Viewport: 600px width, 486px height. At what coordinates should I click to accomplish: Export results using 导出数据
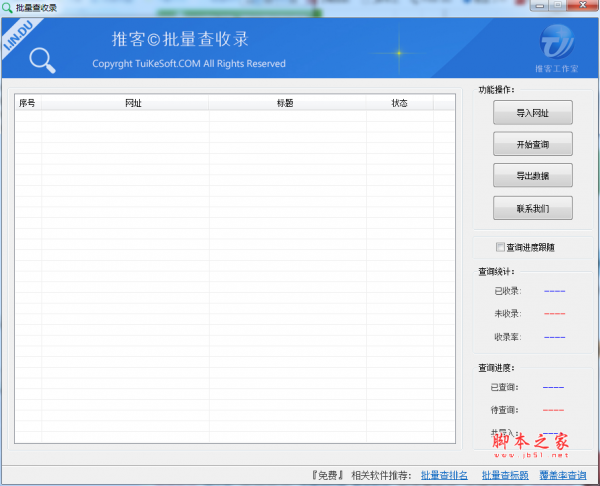[532, 176]
